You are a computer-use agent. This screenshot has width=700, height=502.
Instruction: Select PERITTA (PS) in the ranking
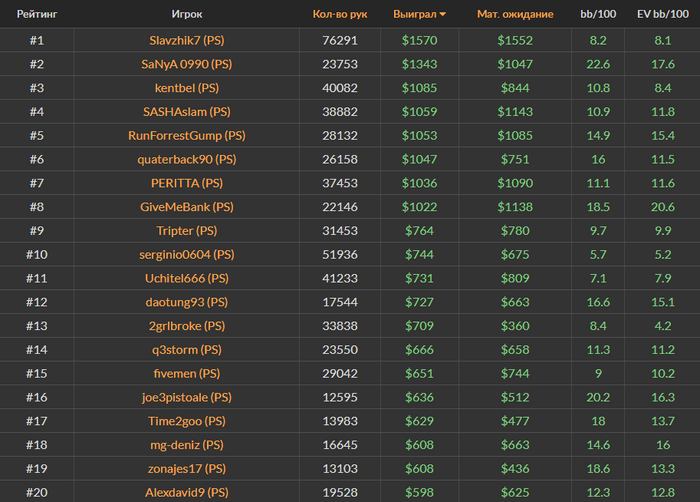(187, 183)
